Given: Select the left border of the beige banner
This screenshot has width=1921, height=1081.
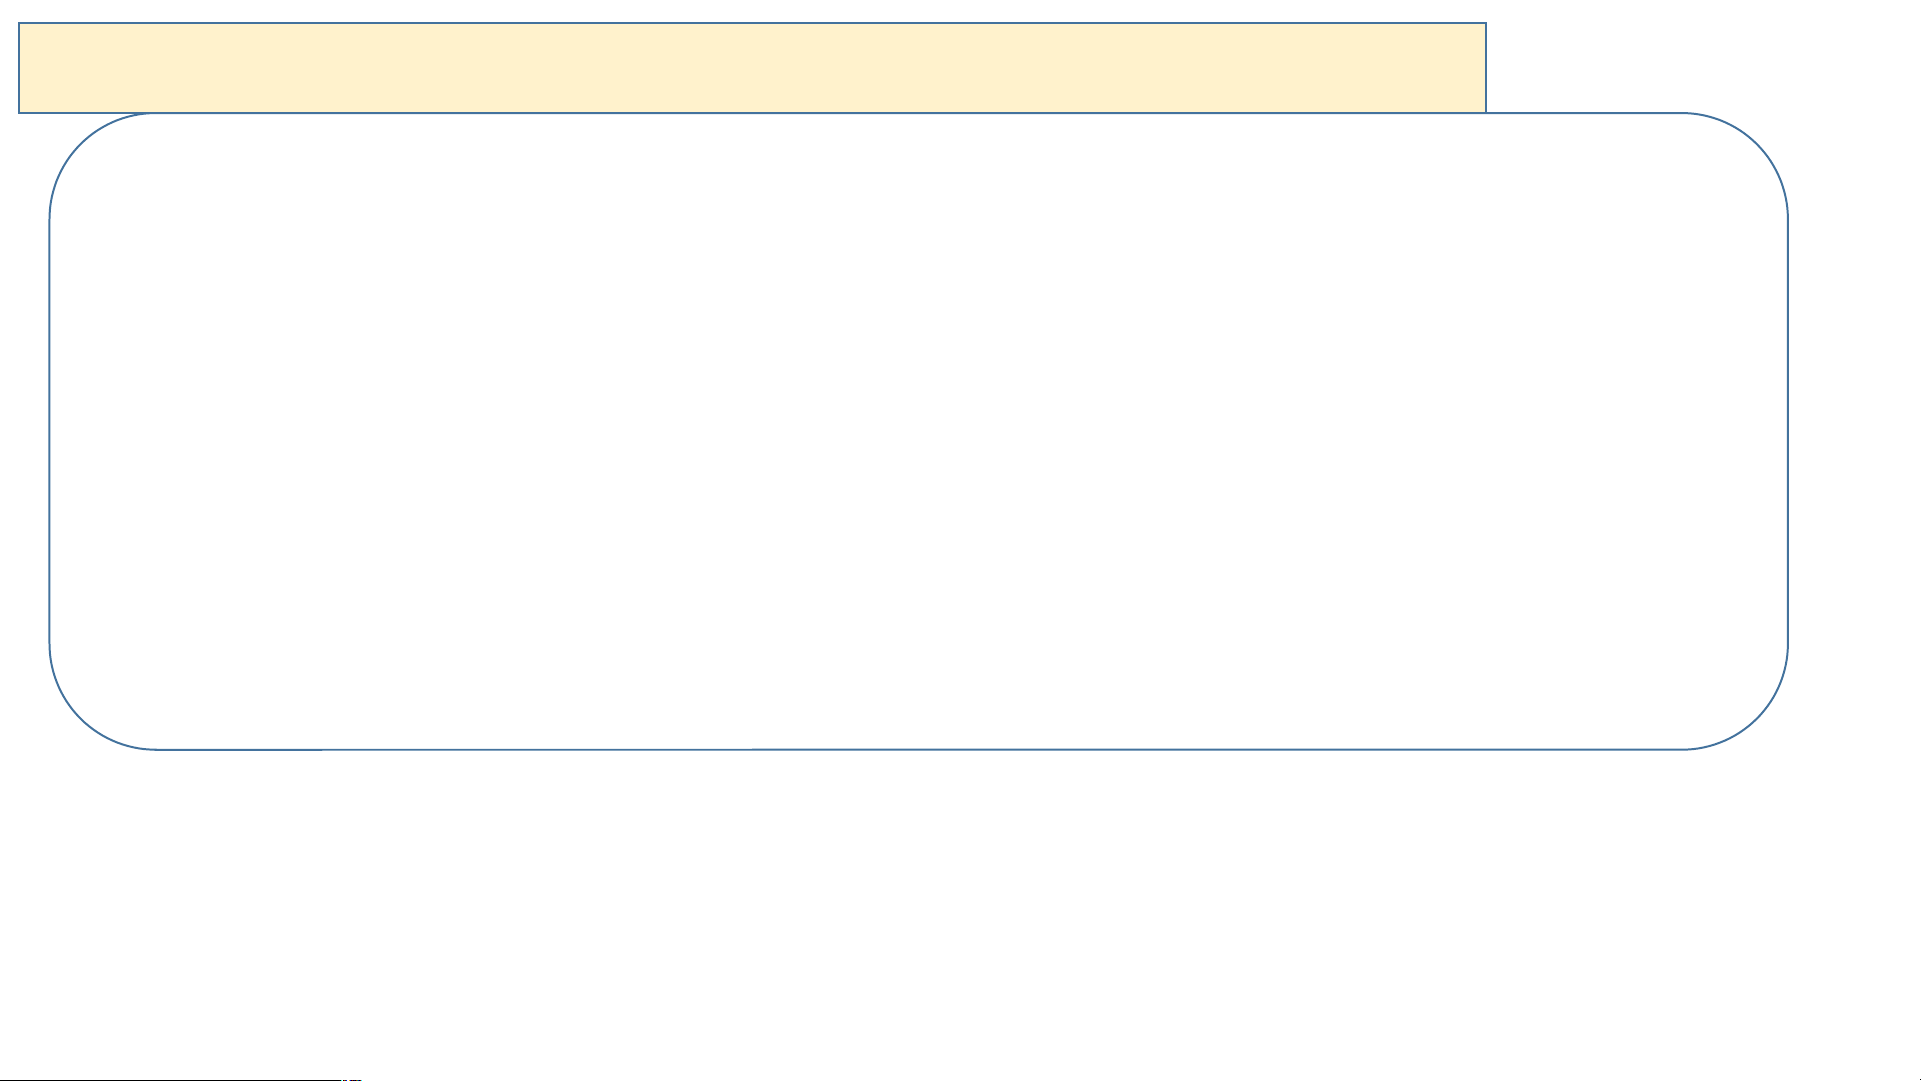Looking at the screenshot, I should tap(19, 68).
